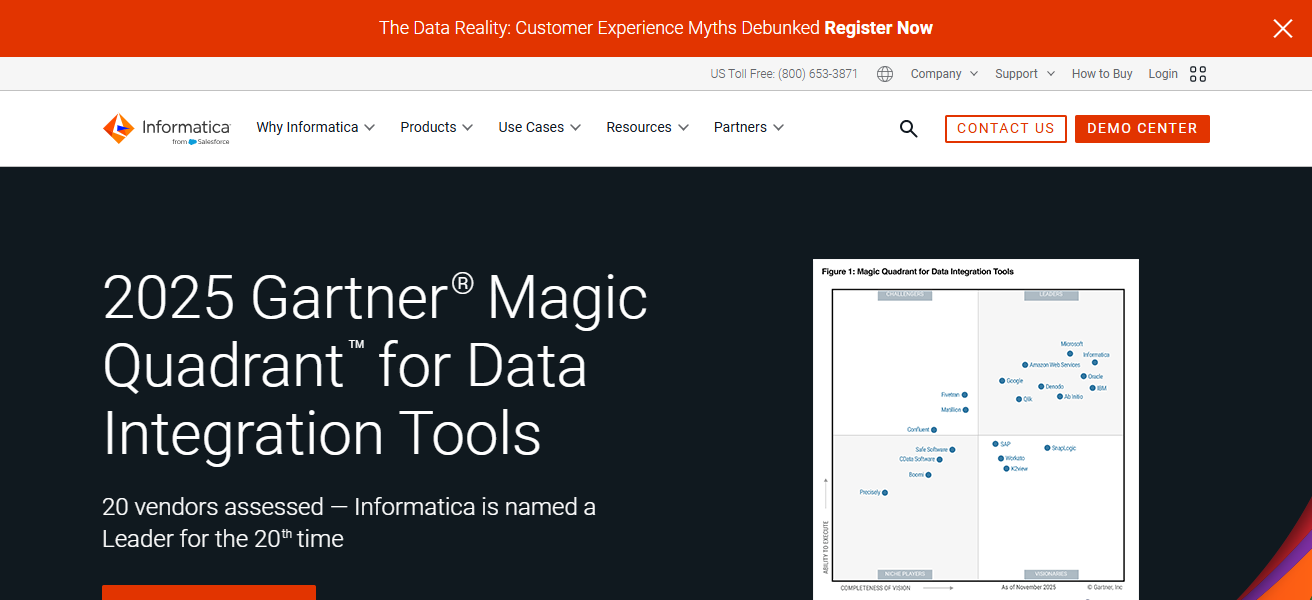Open the Magic Quadrant chart image

(x=975, y=430)
